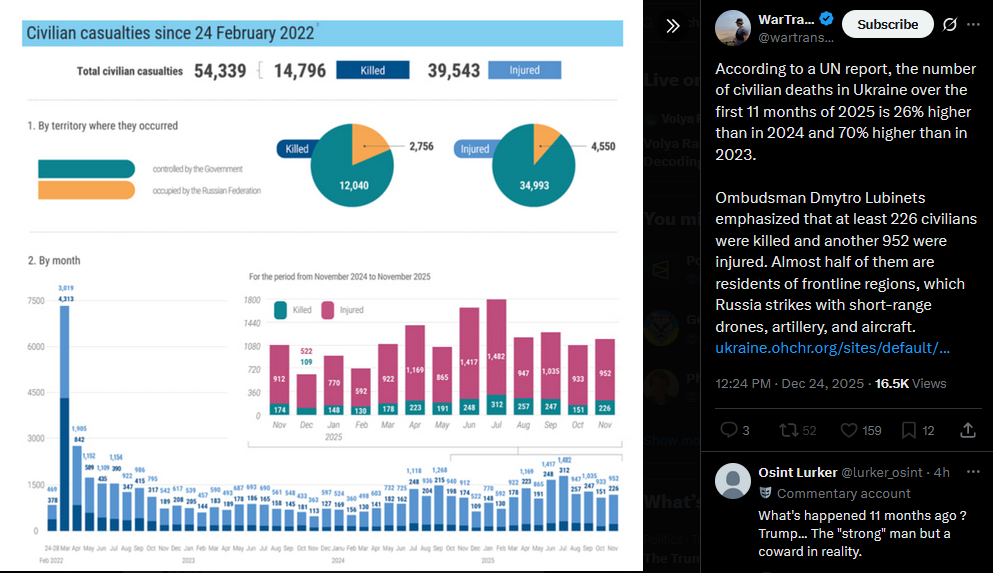
Task: Share the post via upload icon
Action: pyautogui.click(x=968, y=430)
